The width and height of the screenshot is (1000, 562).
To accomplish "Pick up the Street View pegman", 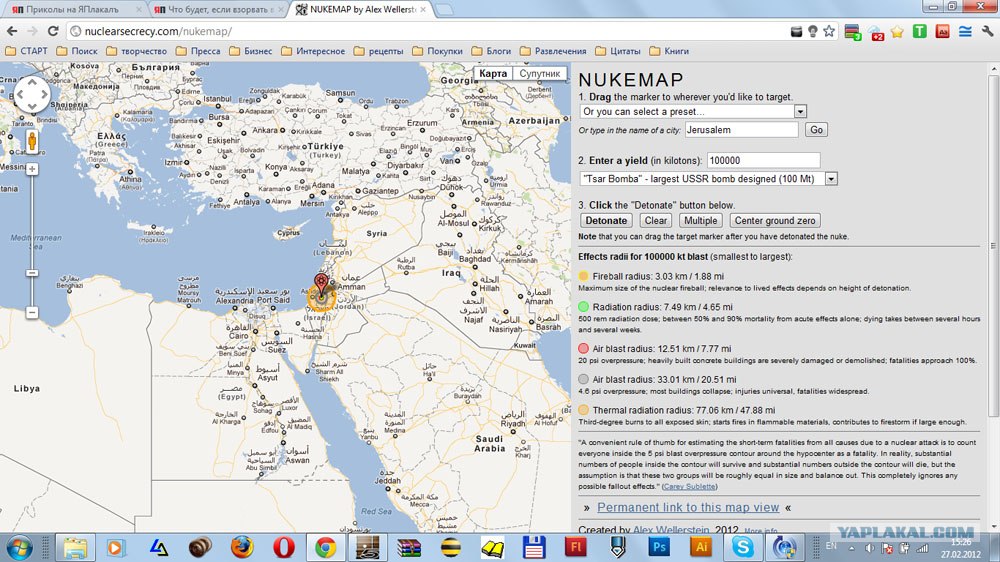I will [x=32, y=140].
